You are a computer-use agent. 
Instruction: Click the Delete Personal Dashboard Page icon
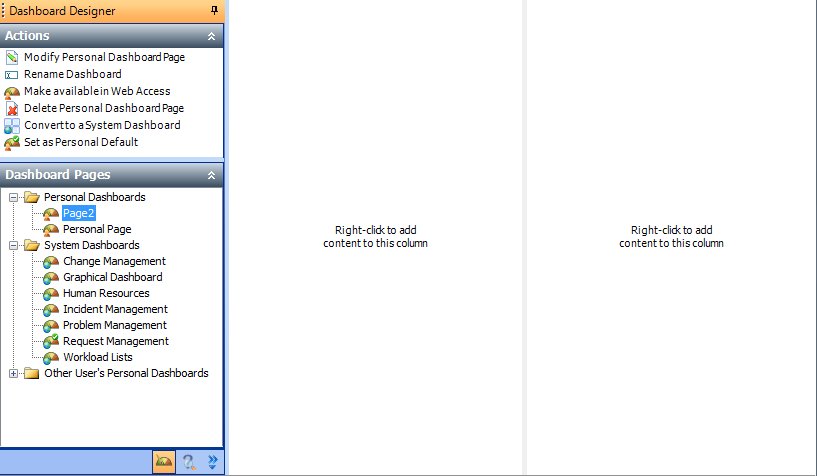[11, 108]
